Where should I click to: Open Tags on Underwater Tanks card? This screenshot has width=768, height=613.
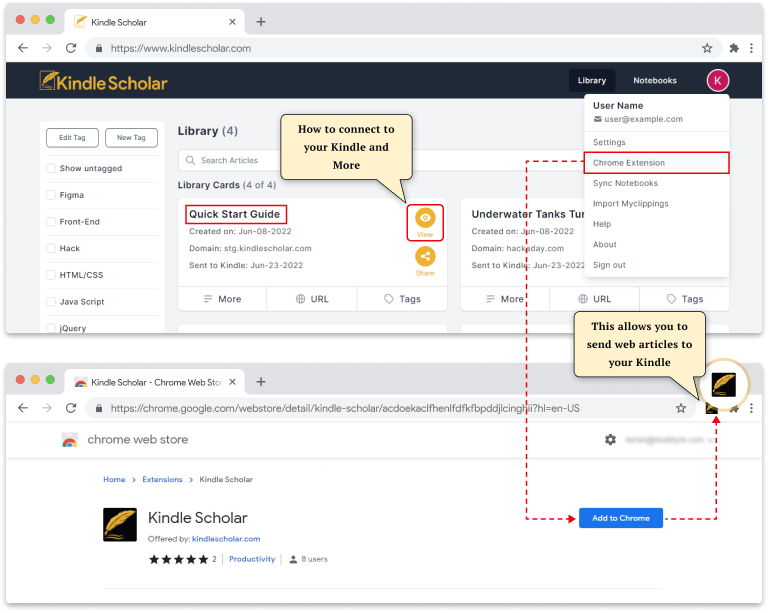click(685, 299)
